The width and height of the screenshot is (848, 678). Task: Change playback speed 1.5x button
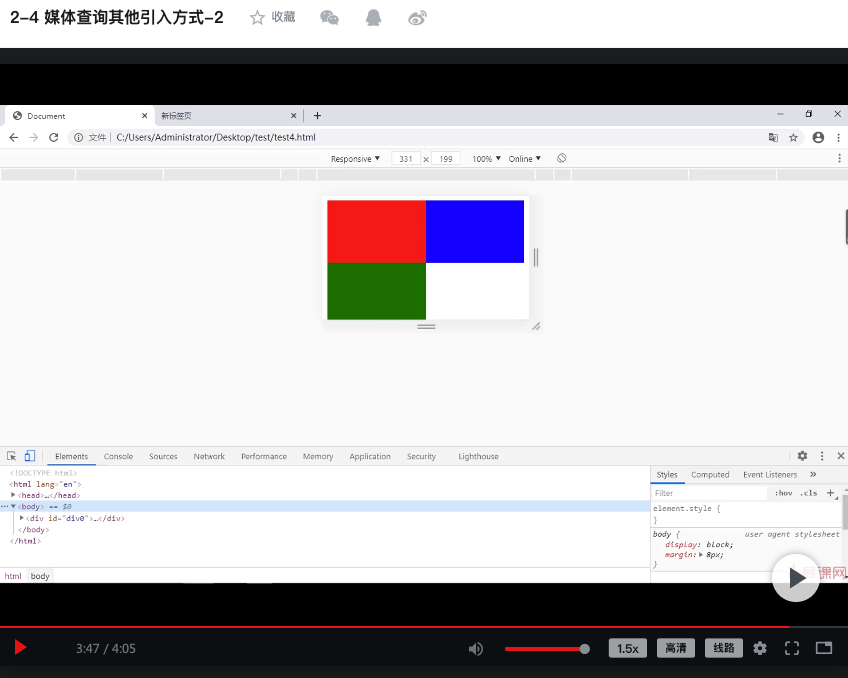(x=628, y=648)
